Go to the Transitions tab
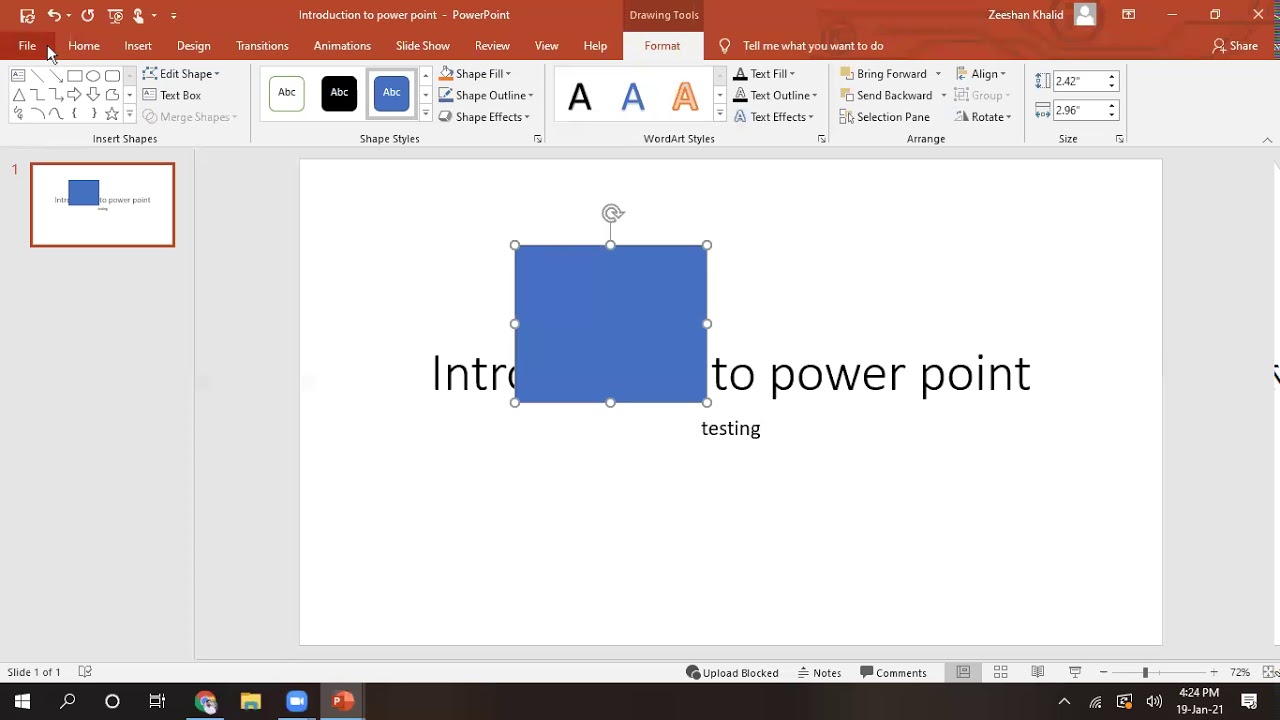The width and height of the screenshot is (1280, 720). 262,46
